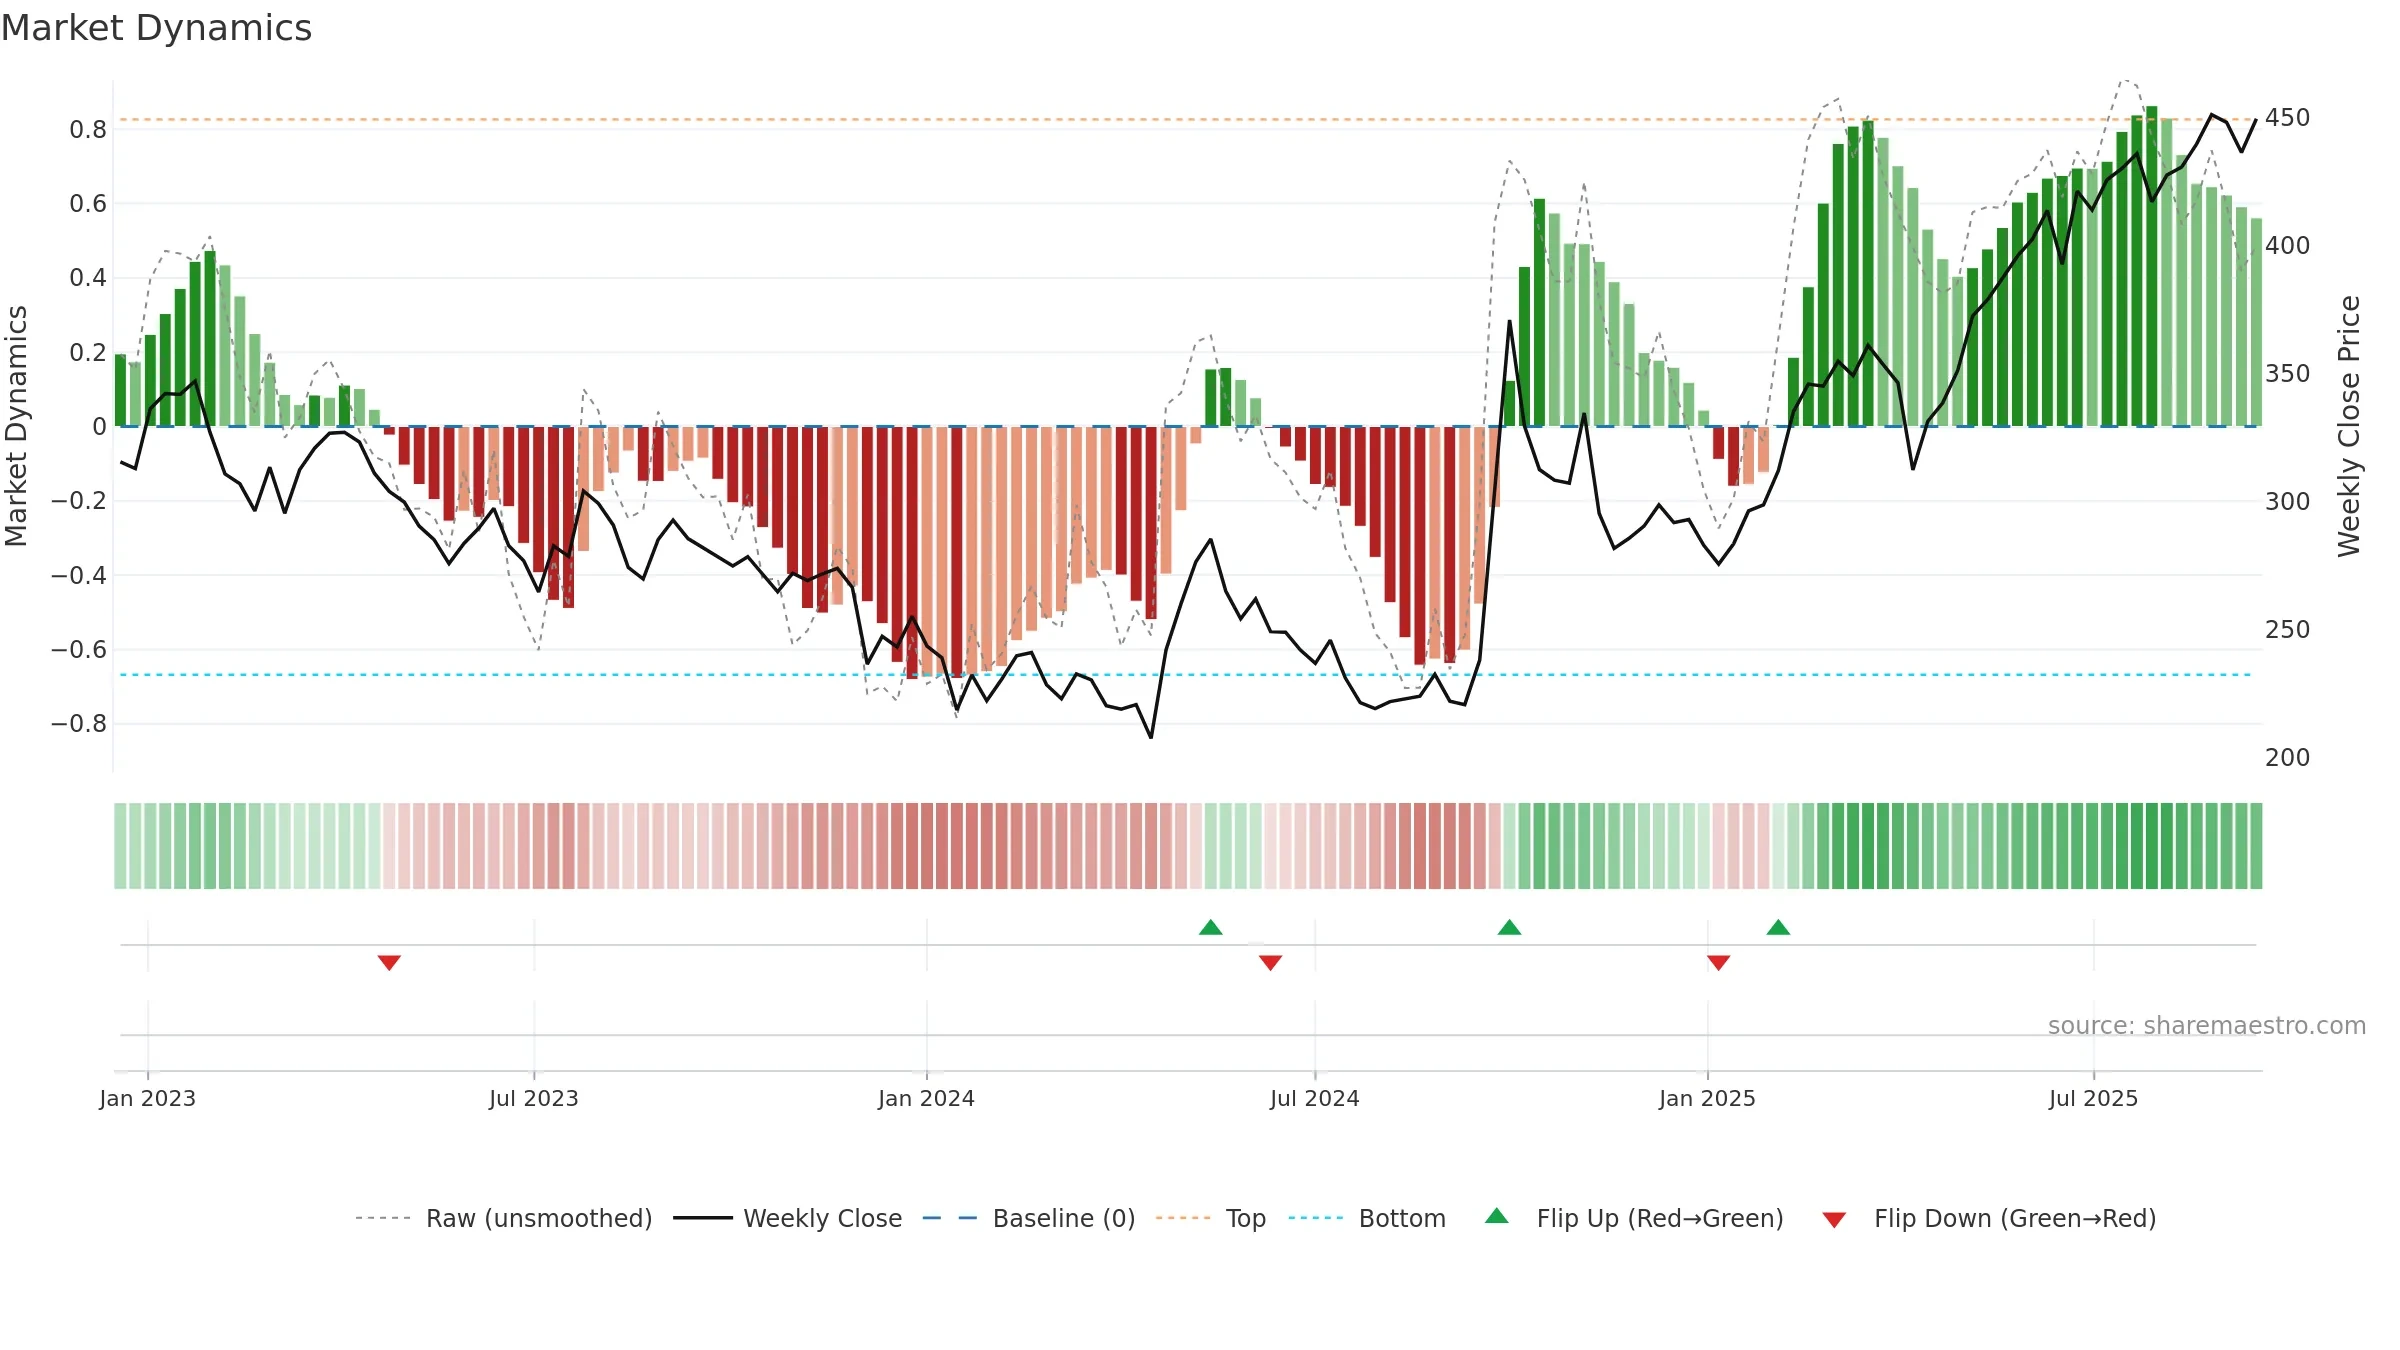Click the 350 tick on price axis
This screenshot has width=2400, height=1350.
[x=2288, y=374]
